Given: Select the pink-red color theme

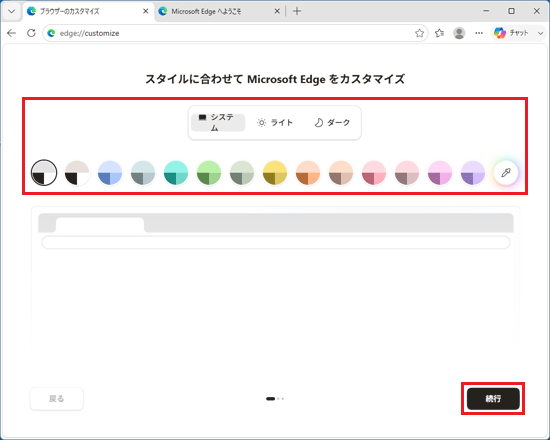Looking at the screenshot, I should (374, 172).
